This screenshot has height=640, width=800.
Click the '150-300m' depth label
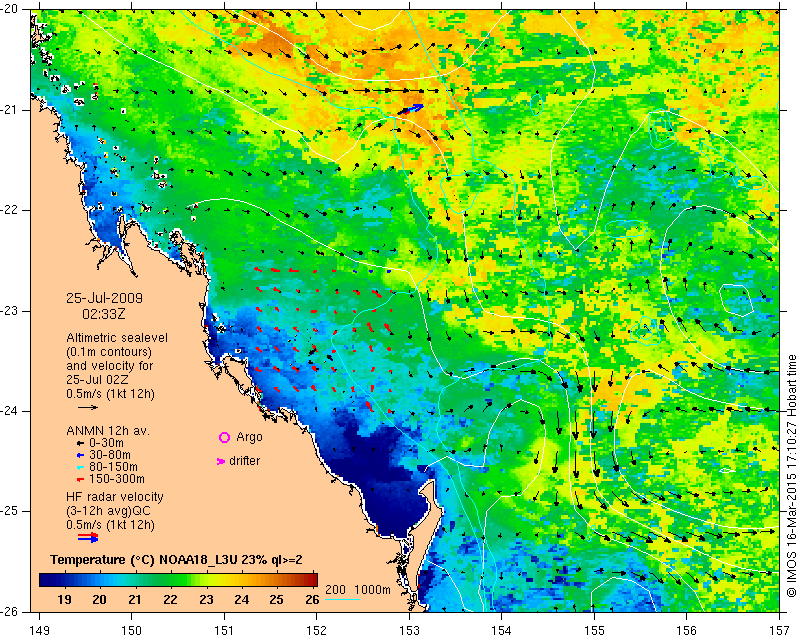point(117,479)
